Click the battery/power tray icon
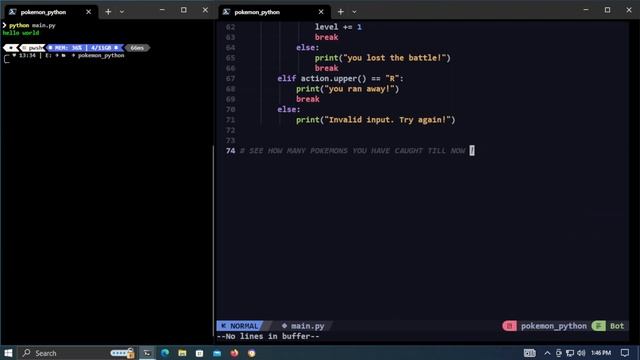This screenshot has height=360, width=640. click(559, 353)
